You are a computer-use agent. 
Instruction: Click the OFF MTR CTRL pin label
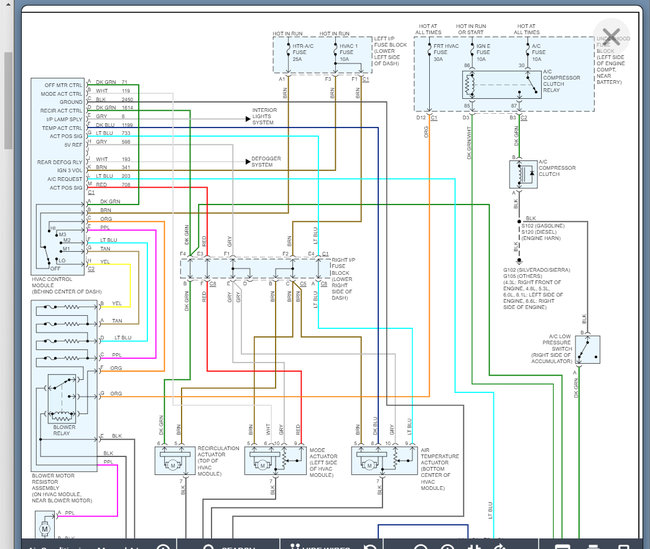(63, 85)
